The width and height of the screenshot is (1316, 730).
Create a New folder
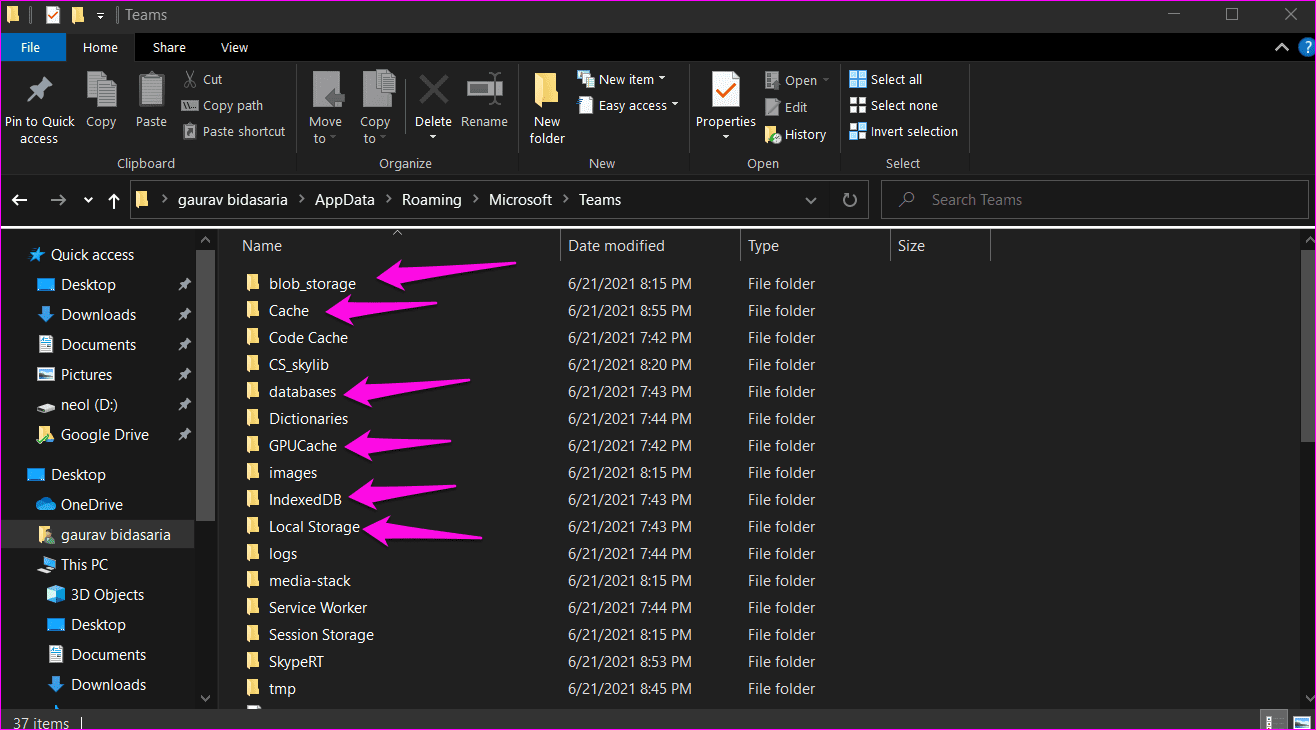[x=546, y=108]
